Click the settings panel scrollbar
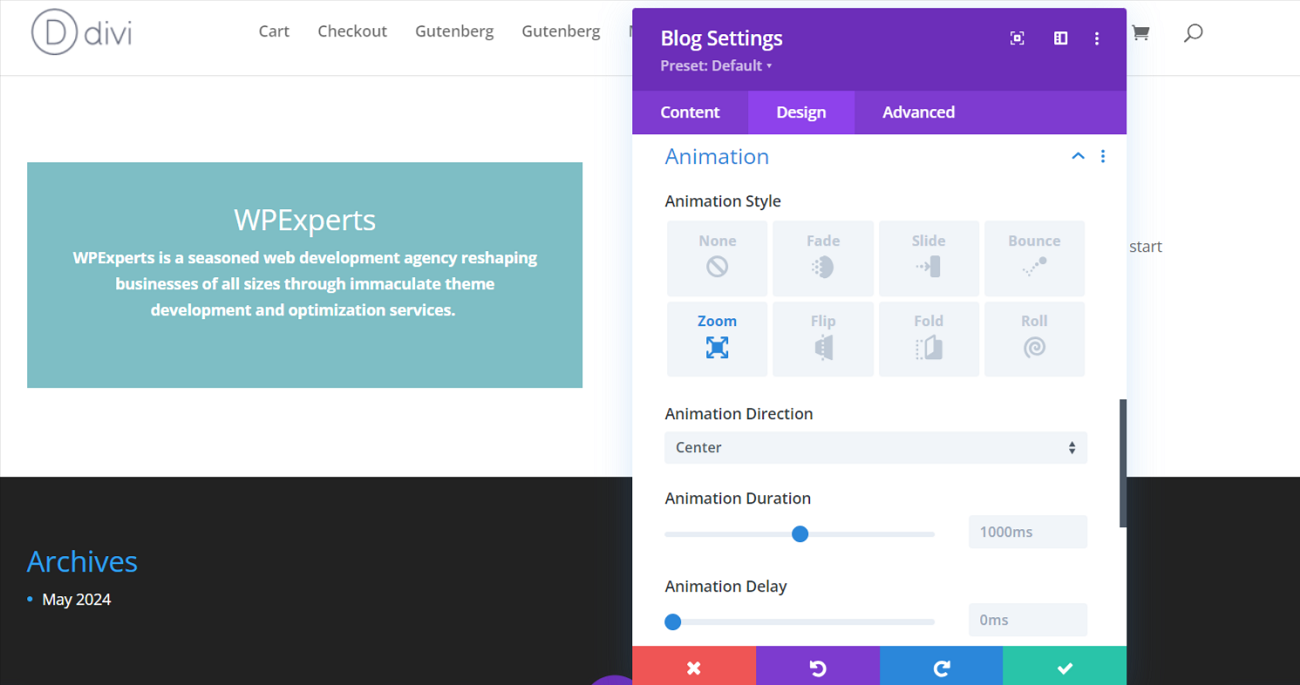1300x685 pixels. point(1123,463)
